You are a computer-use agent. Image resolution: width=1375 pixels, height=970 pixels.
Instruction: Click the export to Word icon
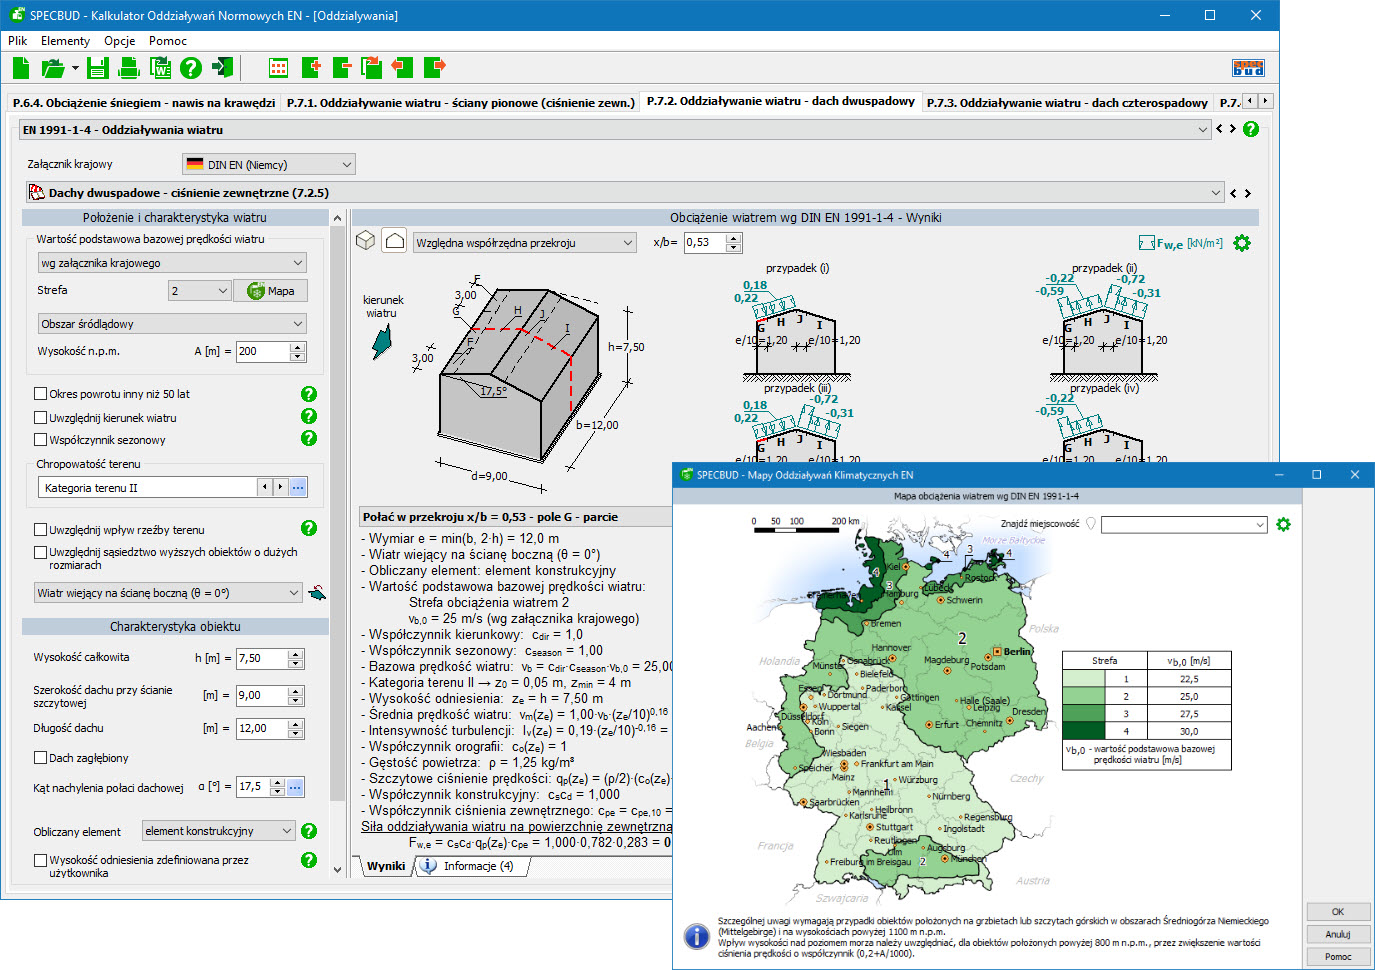click(160, 68)
